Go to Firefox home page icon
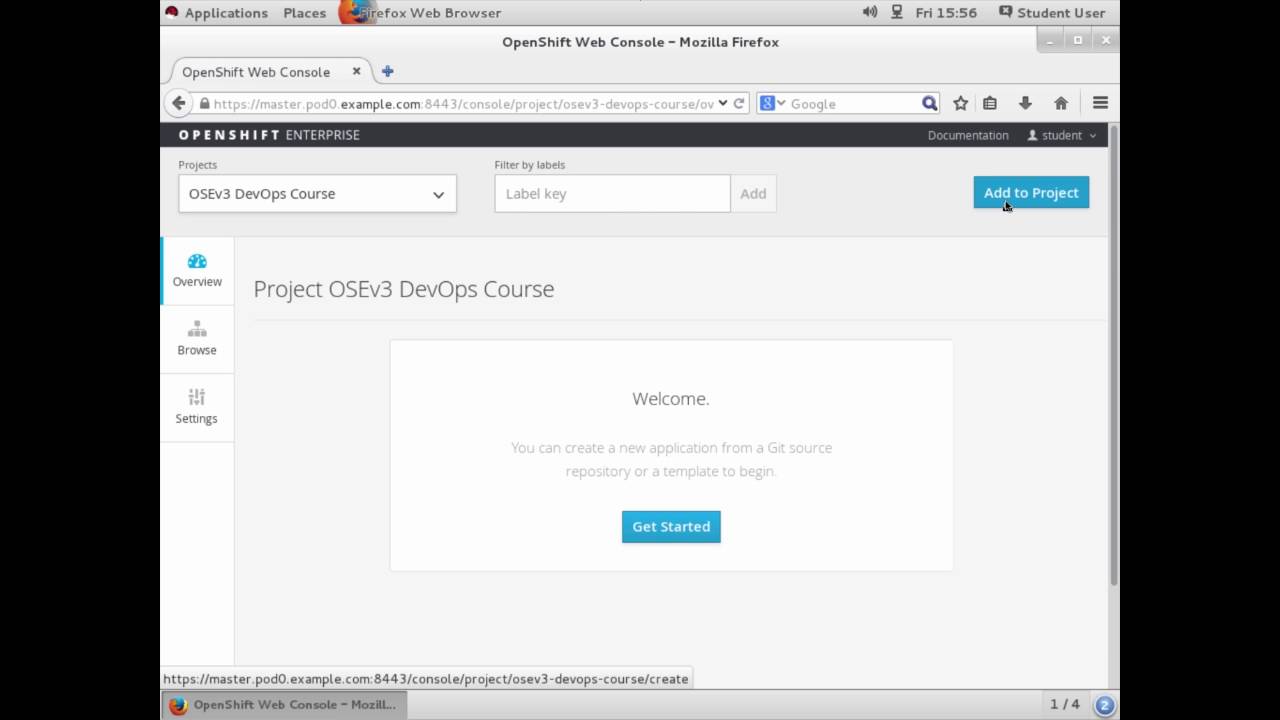This screenshot has width=1280, height=720. click(x=1061, y=103)
